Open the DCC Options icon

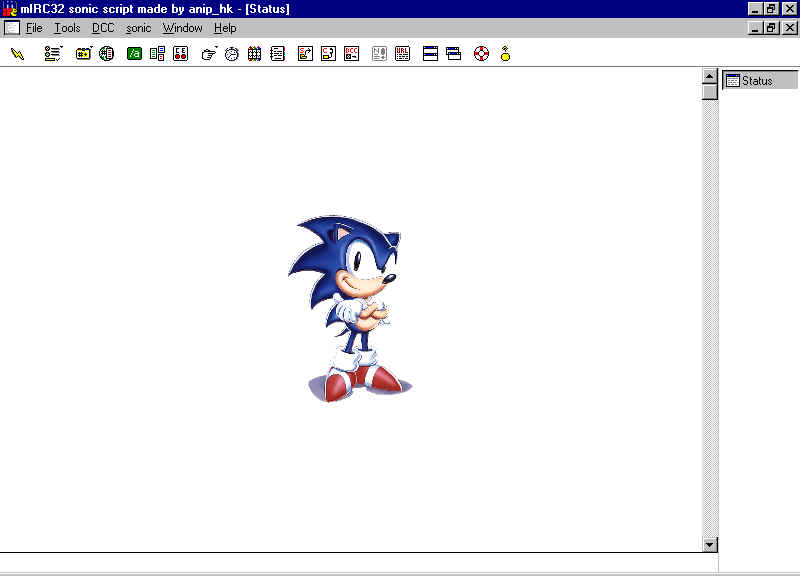(352, 54)
